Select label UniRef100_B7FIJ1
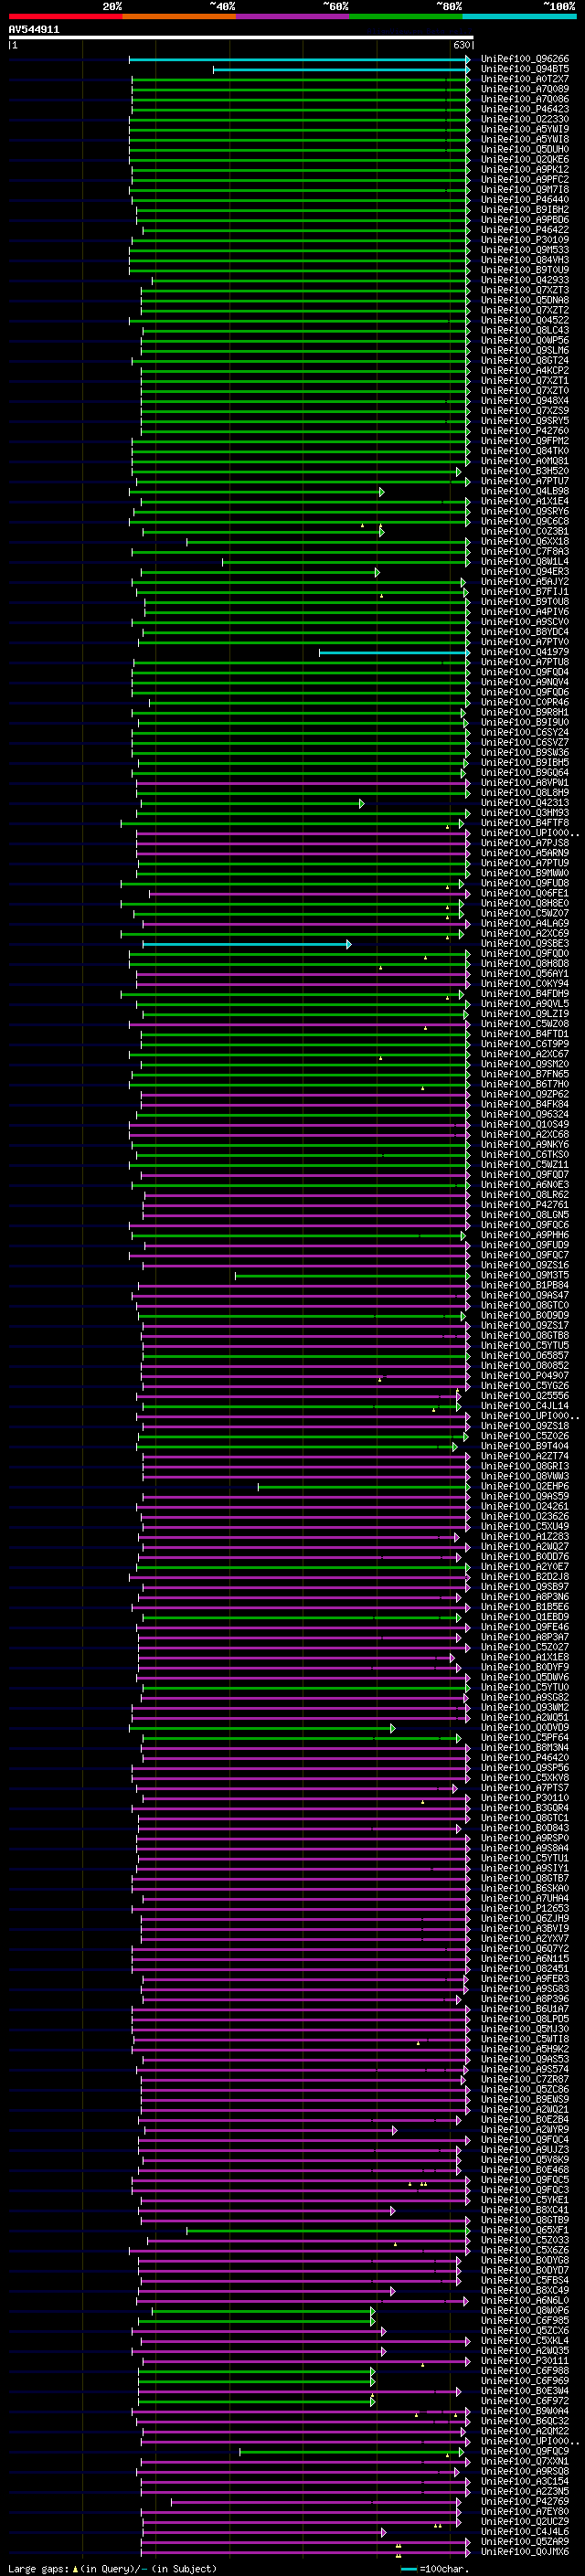The image size is (585, 2576). 524,591
